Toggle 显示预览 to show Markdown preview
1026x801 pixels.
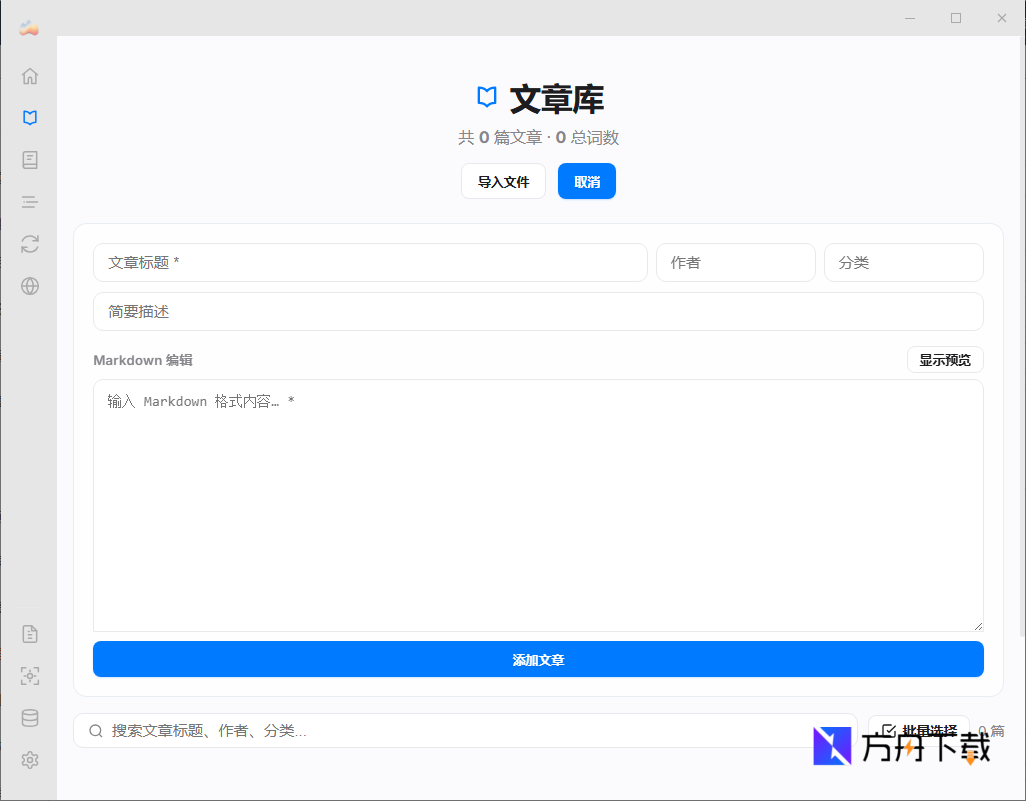tap(944, 359)
